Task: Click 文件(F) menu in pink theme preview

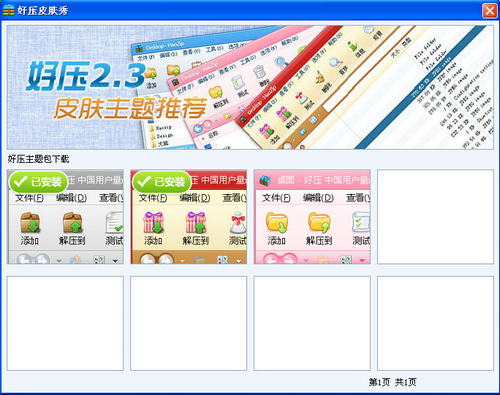Action: (276, 198)
